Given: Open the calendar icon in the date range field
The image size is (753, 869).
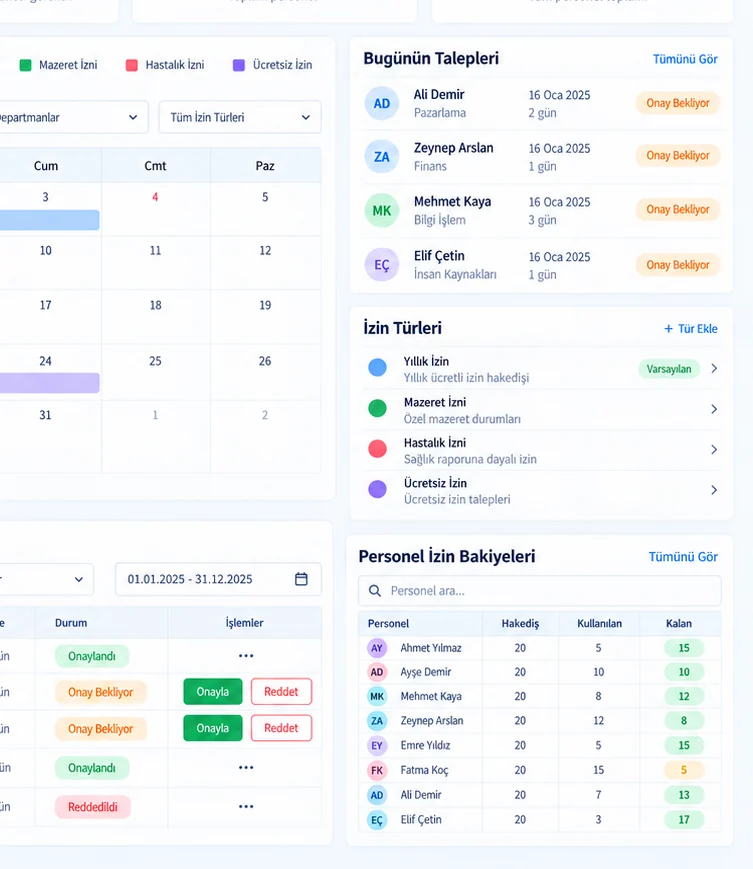Looking at the screenshot, I should click(301, 579).
